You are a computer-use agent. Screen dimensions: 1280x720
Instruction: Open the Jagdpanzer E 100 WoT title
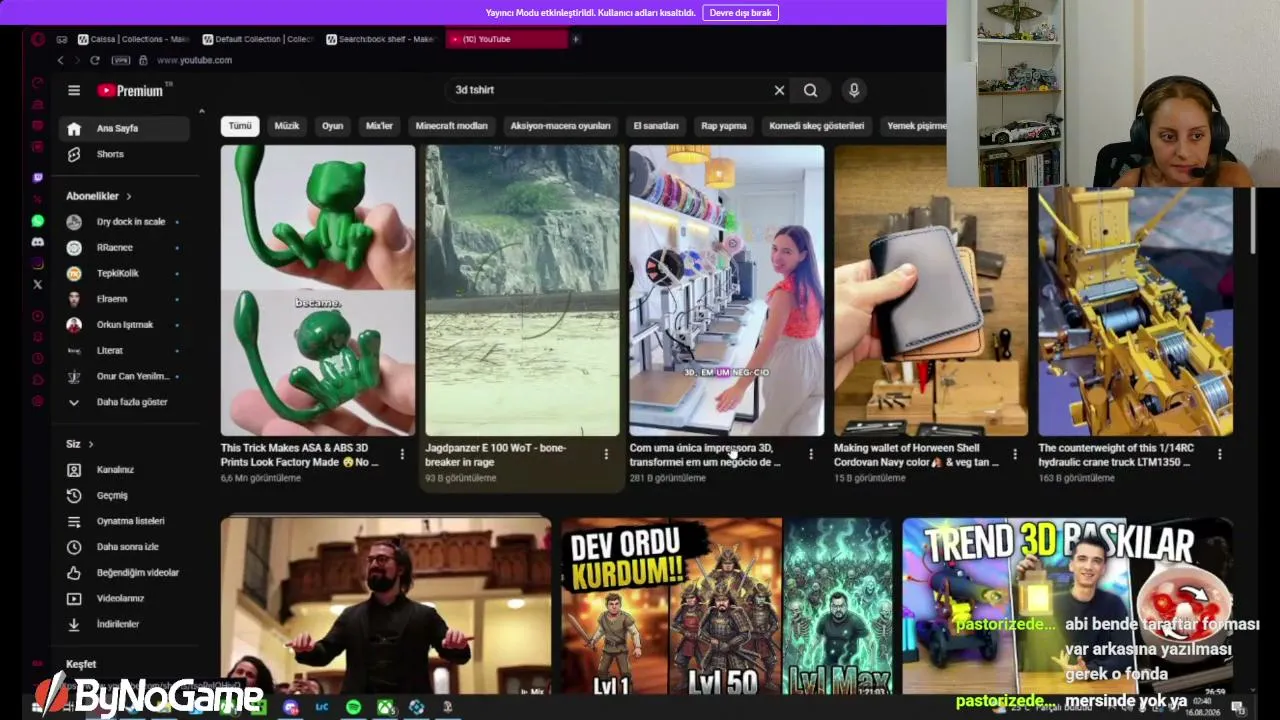[x=496, y=455]
